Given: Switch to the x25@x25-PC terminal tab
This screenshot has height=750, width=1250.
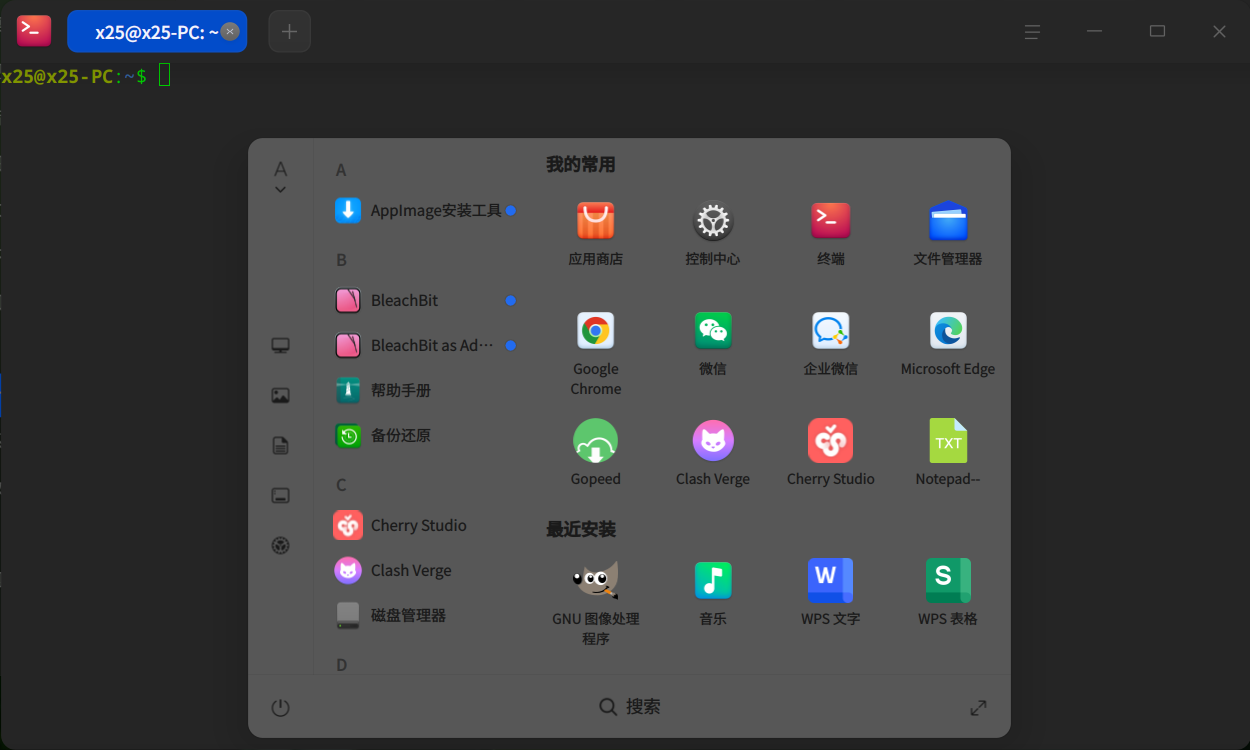Looking at the screenshot, I should point(157,32).
